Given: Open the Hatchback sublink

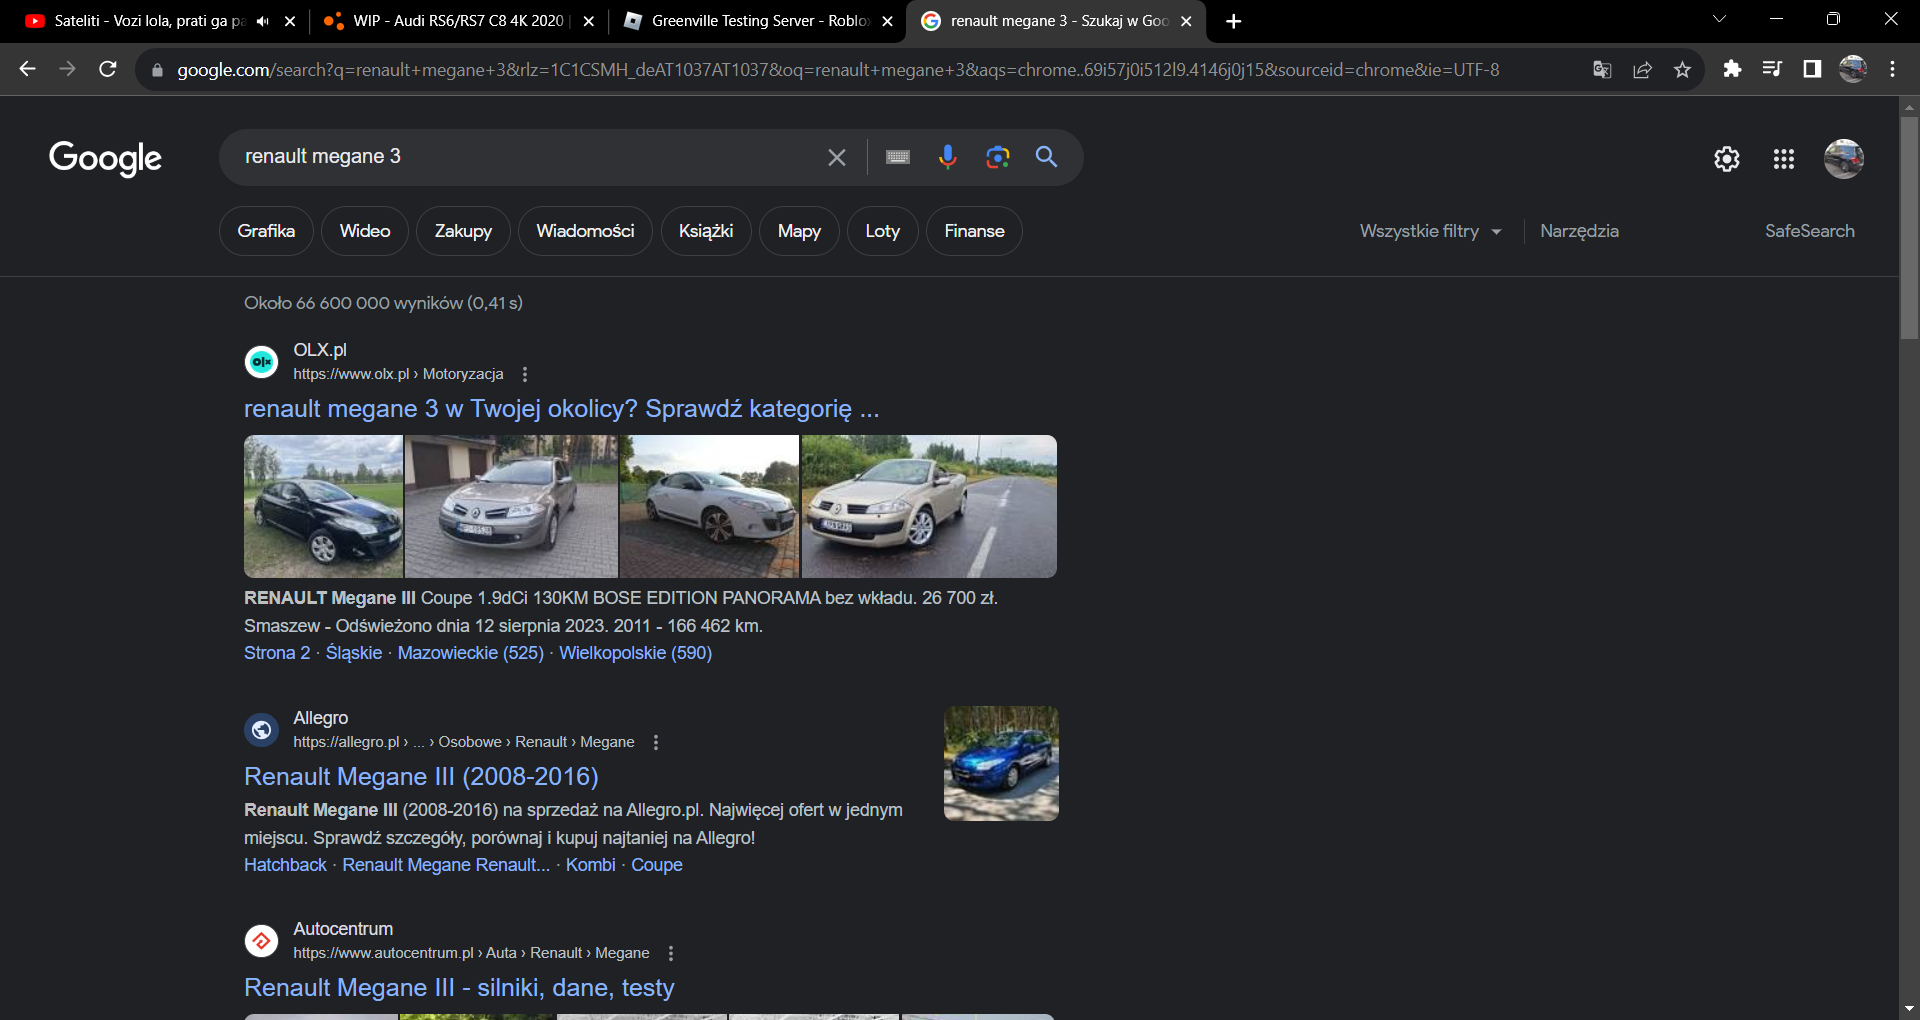Looking at the screenshot, I should [285, 865].
